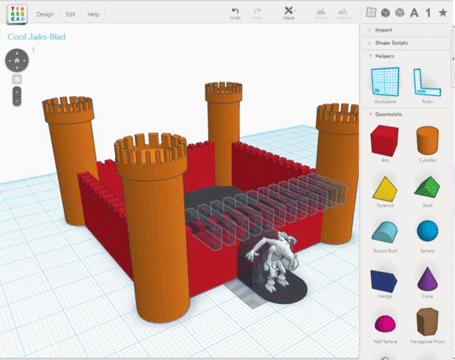Screen dimensions: 455x360
Task: Select the white creature figure model
Action: click(272, 261)
